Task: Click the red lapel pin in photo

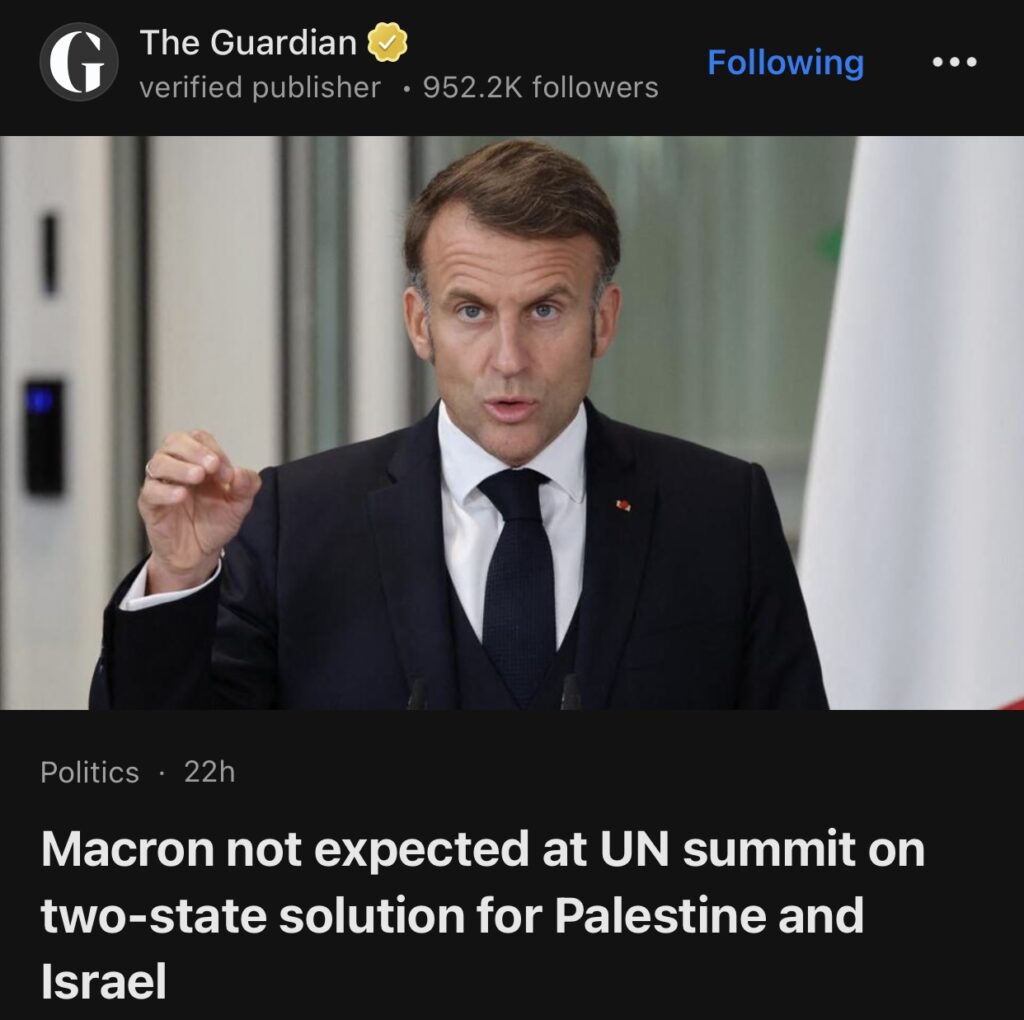Action: click(623, 505)
